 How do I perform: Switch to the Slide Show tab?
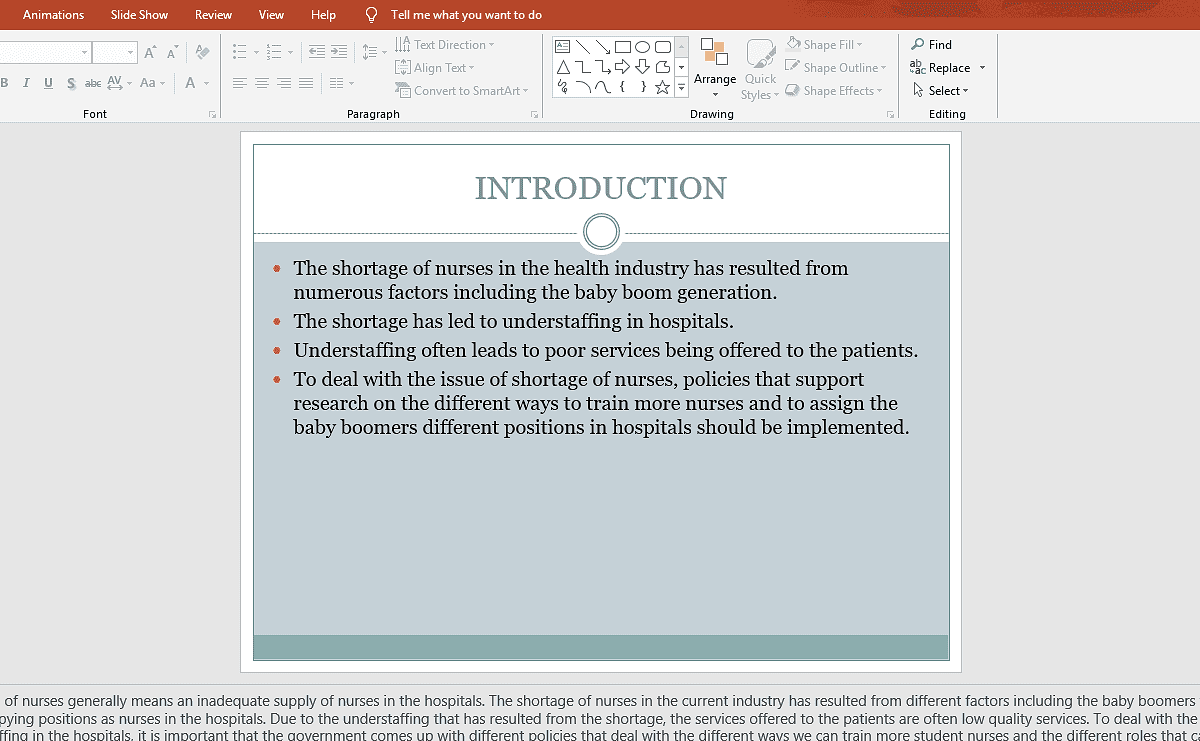point(139,15)
